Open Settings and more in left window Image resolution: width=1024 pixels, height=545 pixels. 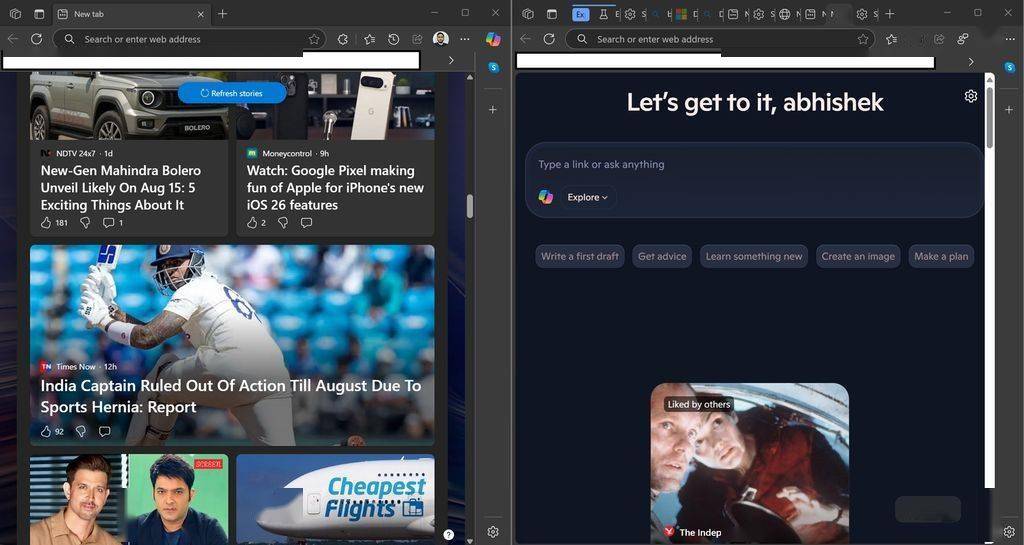(x=464, y=39)
